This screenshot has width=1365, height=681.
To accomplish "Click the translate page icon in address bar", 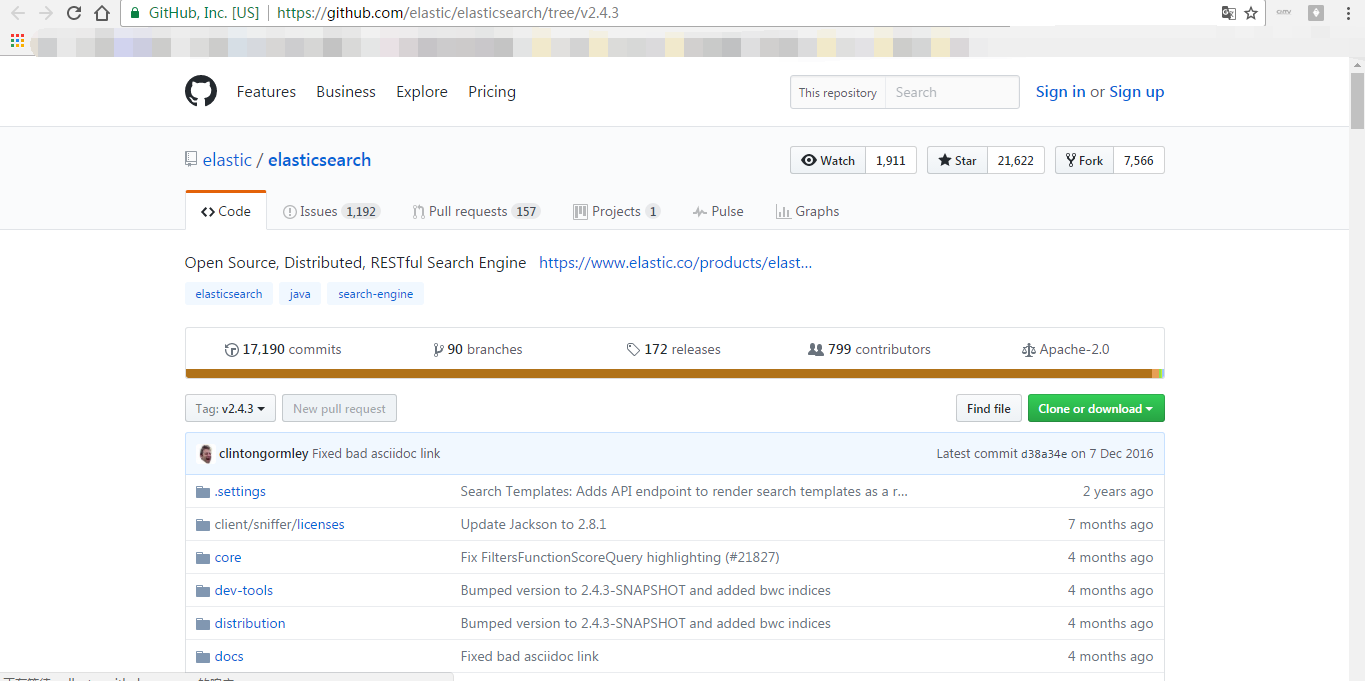I will coord(1228,13).
